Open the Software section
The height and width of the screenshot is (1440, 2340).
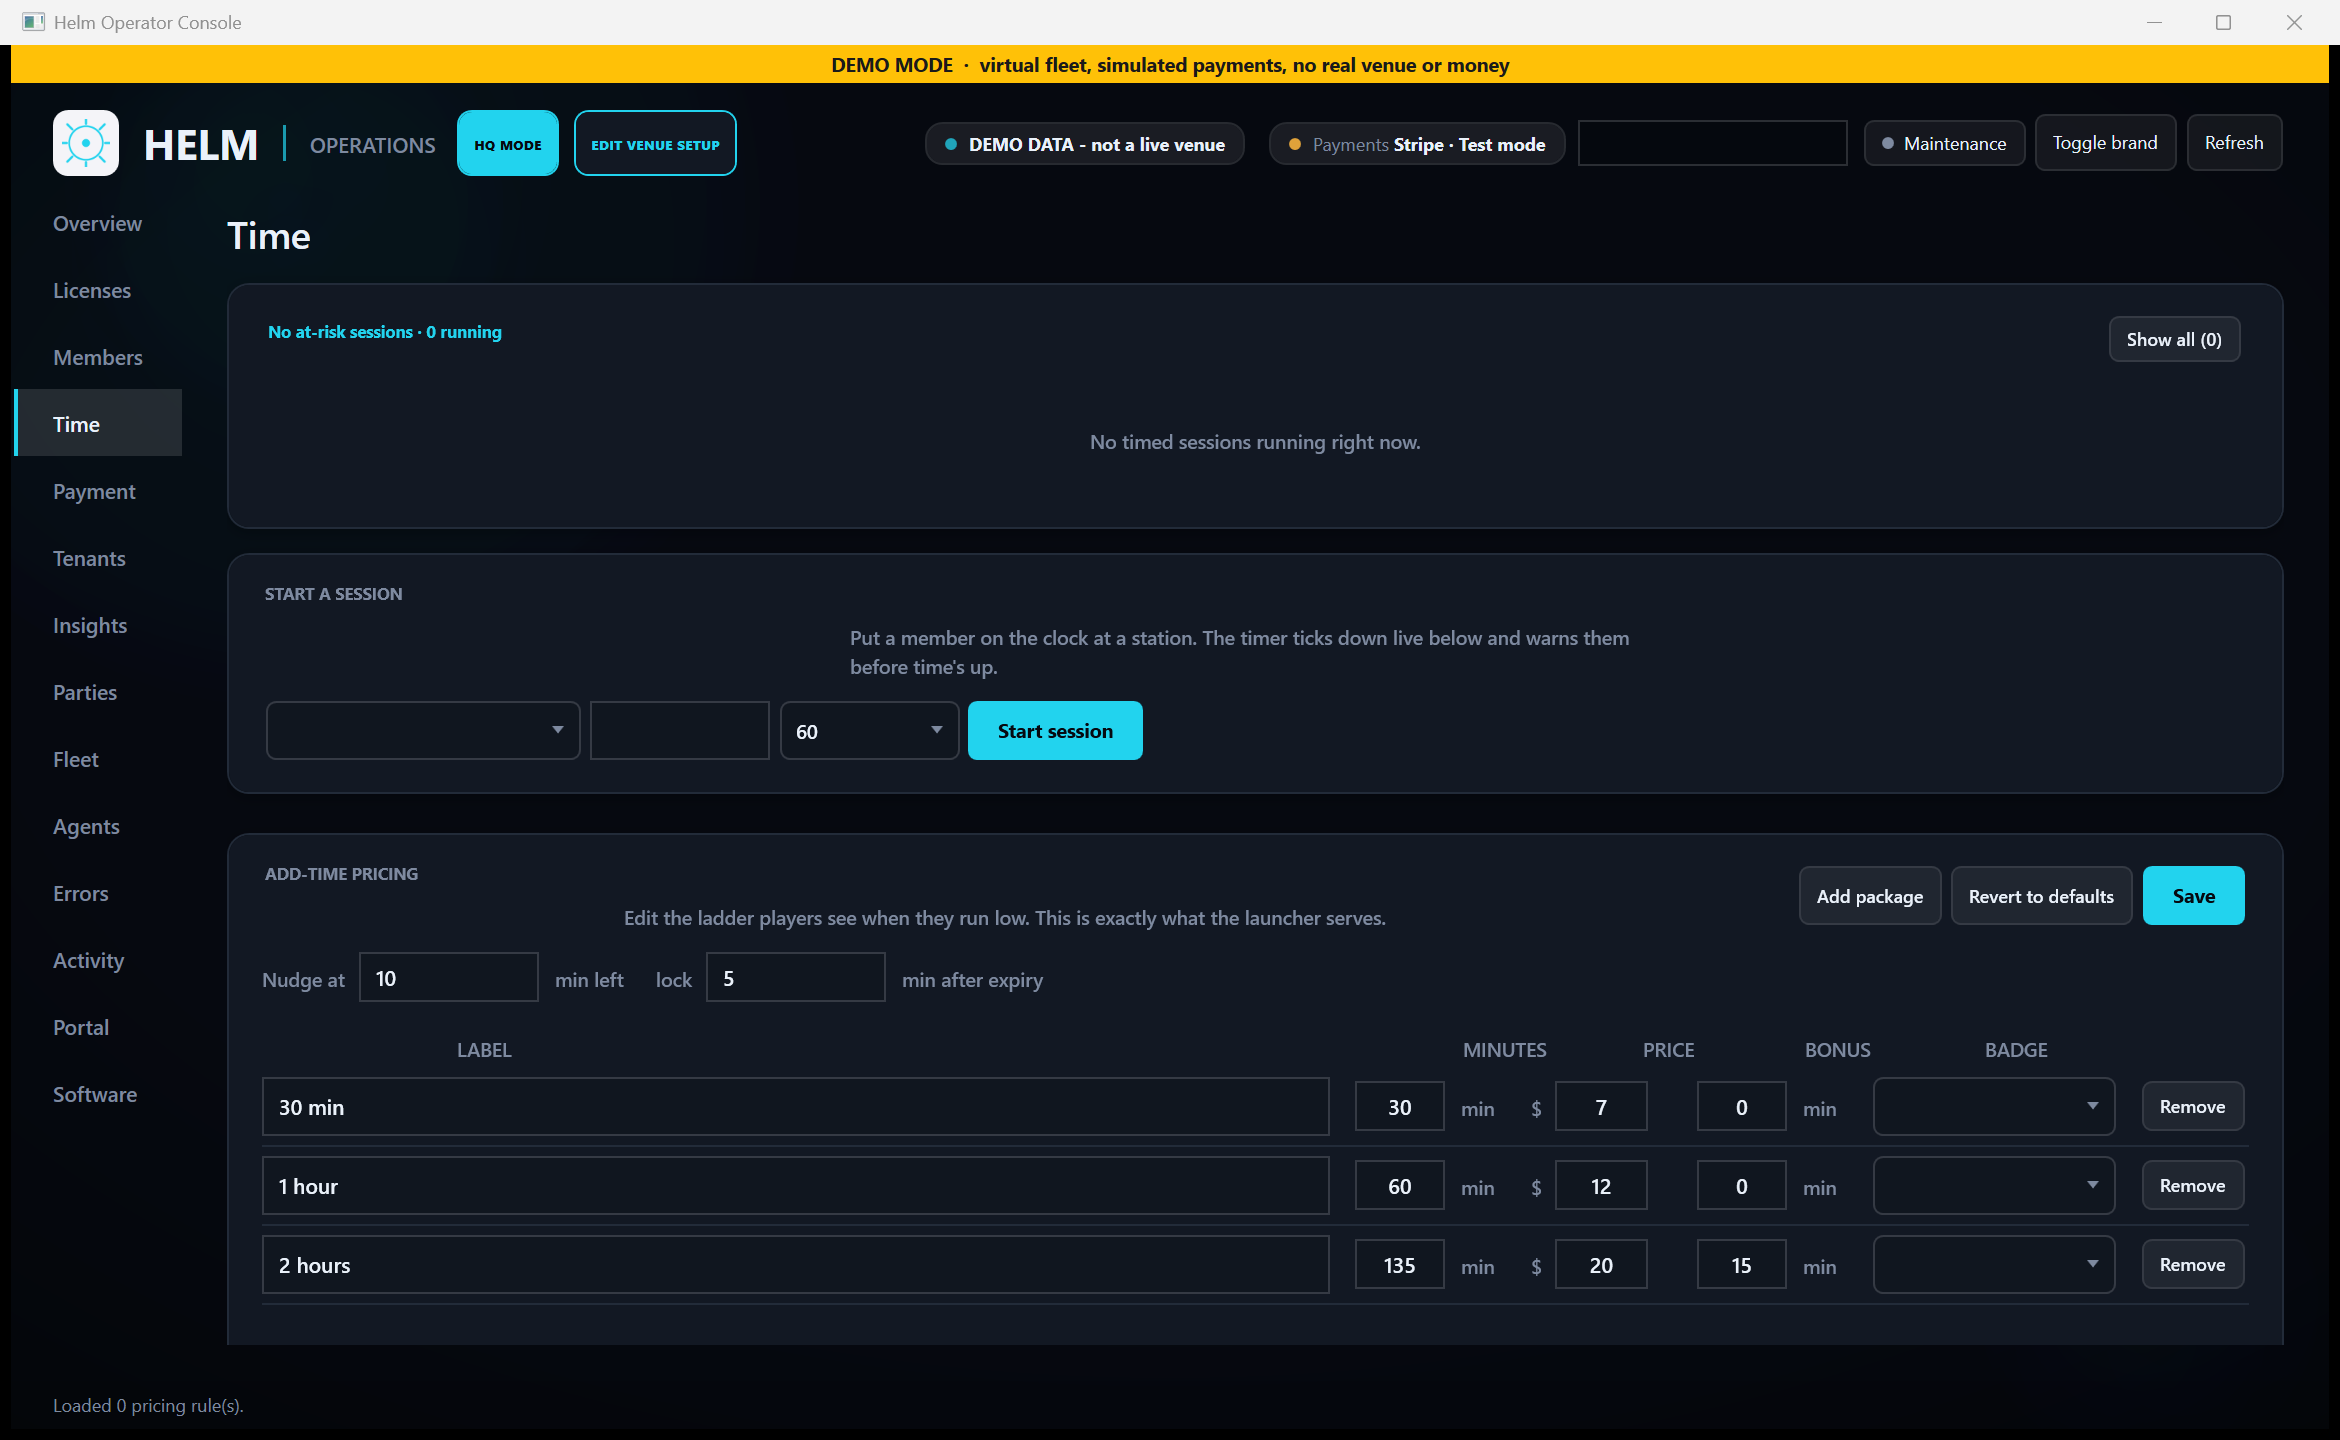pos(98,1094)
